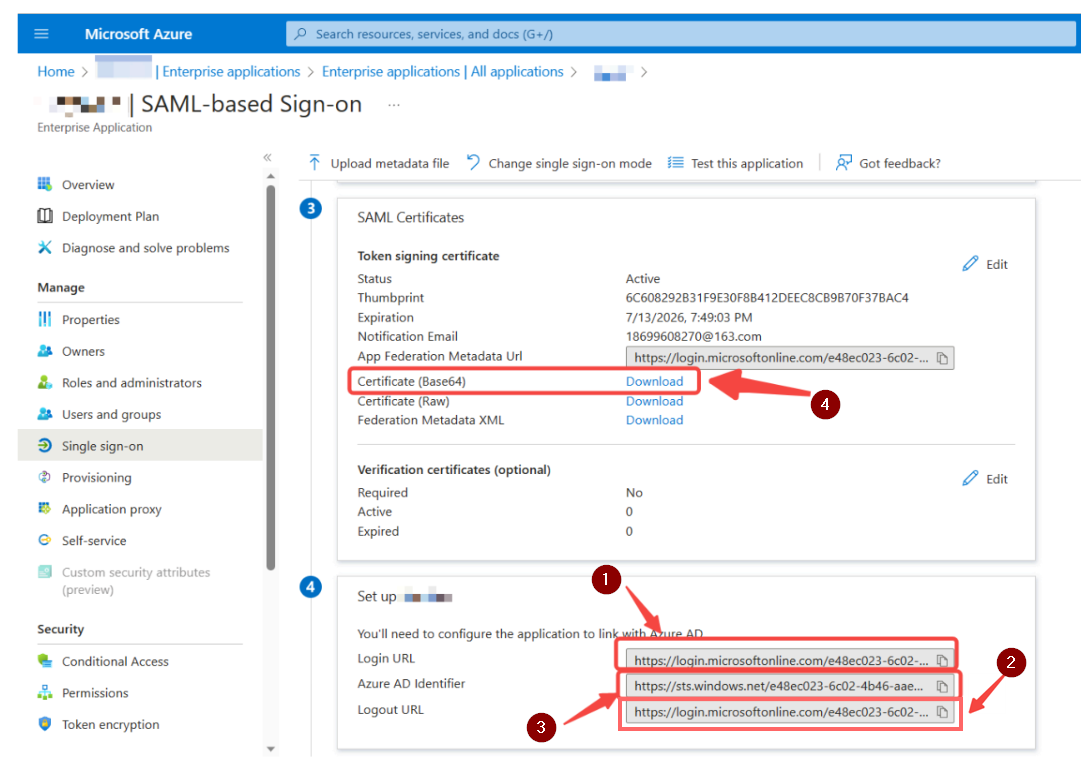
Task: Click sidebar scrollbar up arrow
Action: 271,177
